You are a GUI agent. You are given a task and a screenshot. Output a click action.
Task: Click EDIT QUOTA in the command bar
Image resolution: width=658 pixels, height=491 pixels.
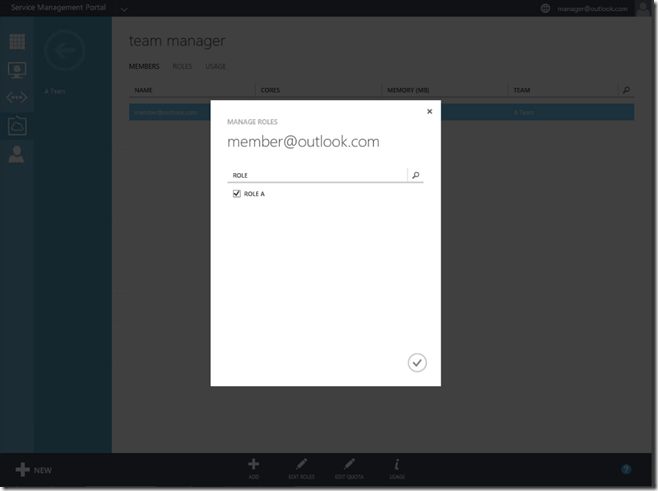(349, 468)
